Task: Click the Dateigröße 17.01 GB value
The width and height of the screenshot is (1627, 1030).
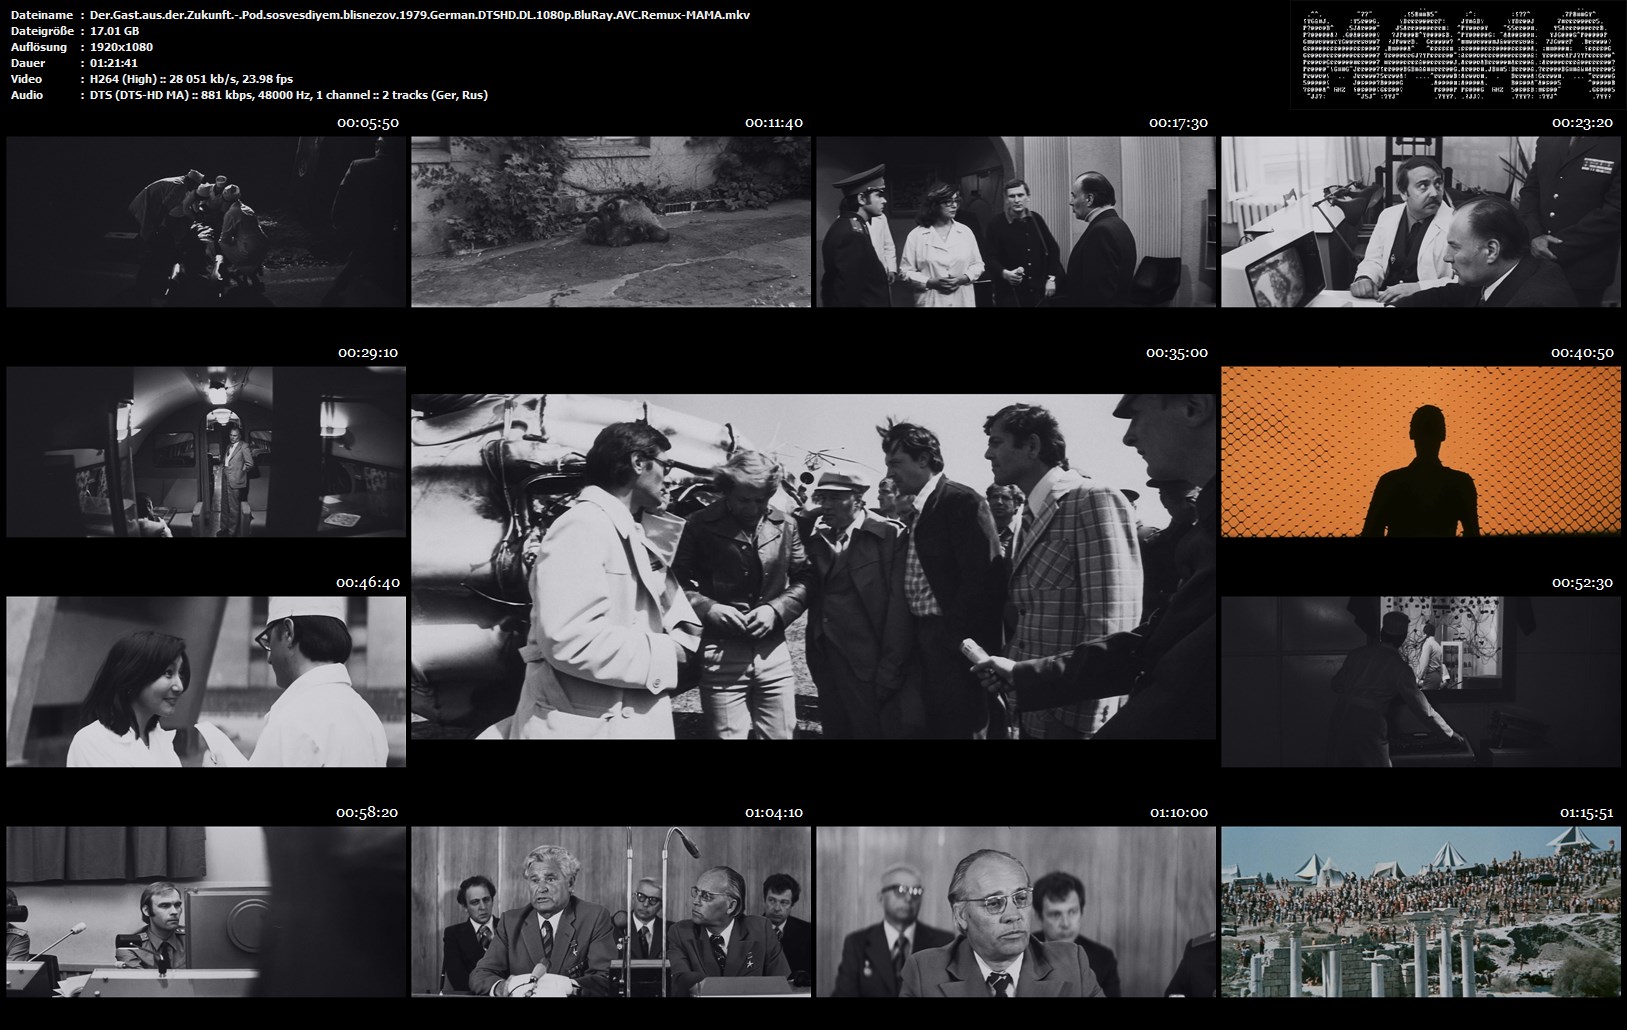Action: 114,31
